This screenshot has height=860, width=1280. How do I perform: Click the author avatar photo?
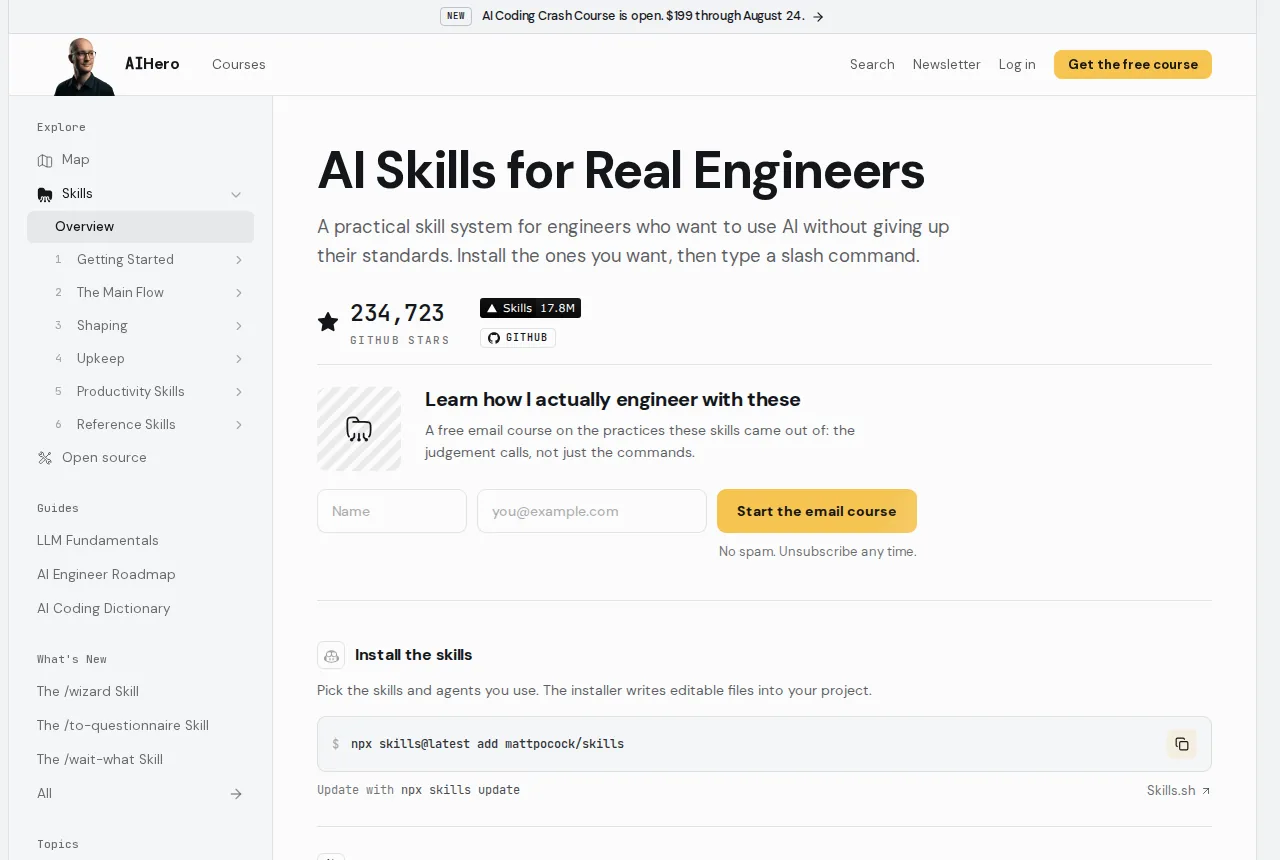coord(85,67)
